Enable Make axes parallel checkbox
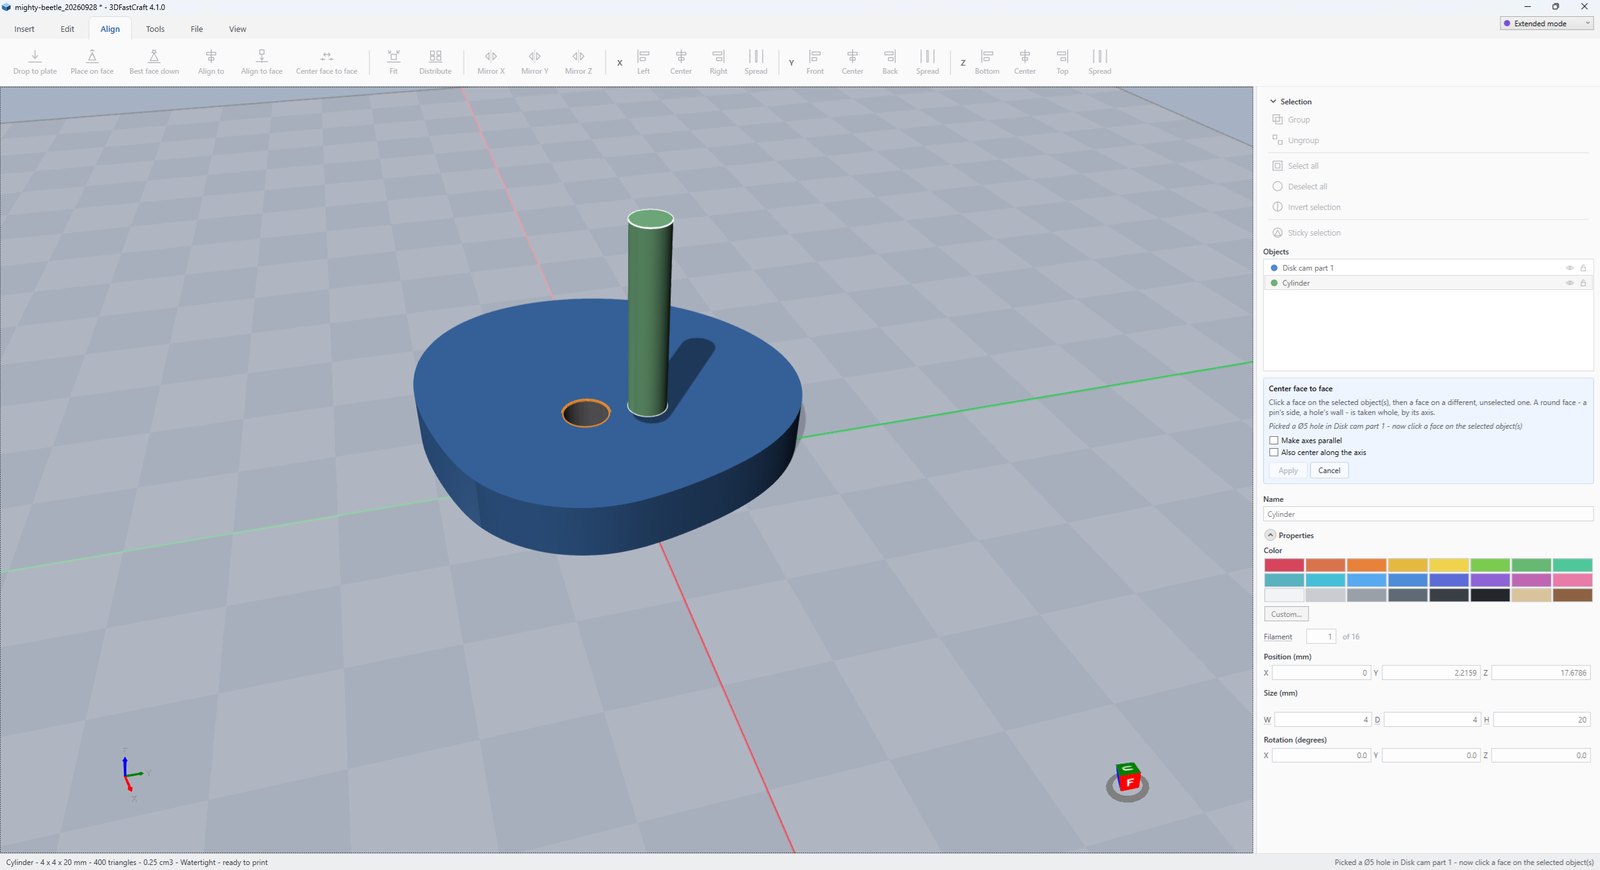Screen dimensions: 1600x870 pyautogui.click(x=1274, y=440)
